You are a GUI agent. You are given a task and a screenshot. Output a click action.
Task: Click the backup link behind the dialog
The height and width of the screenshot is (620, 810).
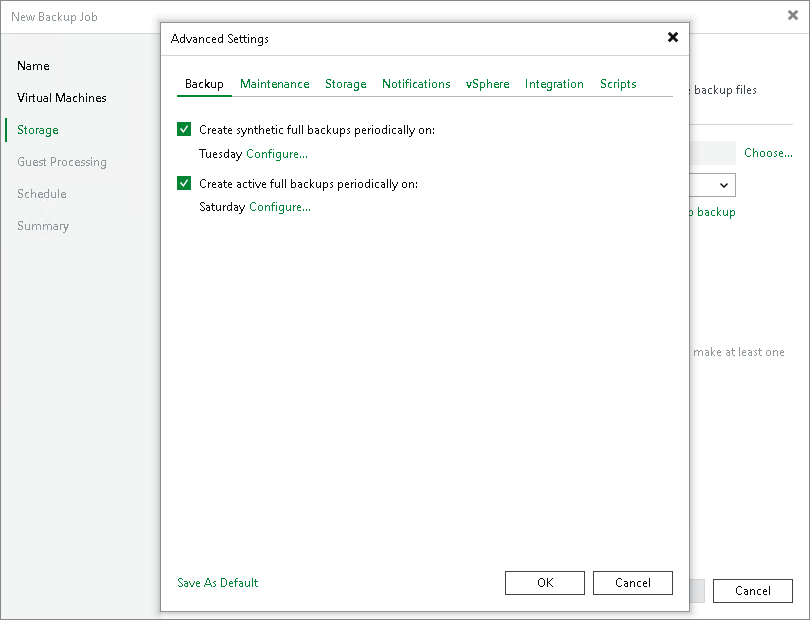[714, 212]
